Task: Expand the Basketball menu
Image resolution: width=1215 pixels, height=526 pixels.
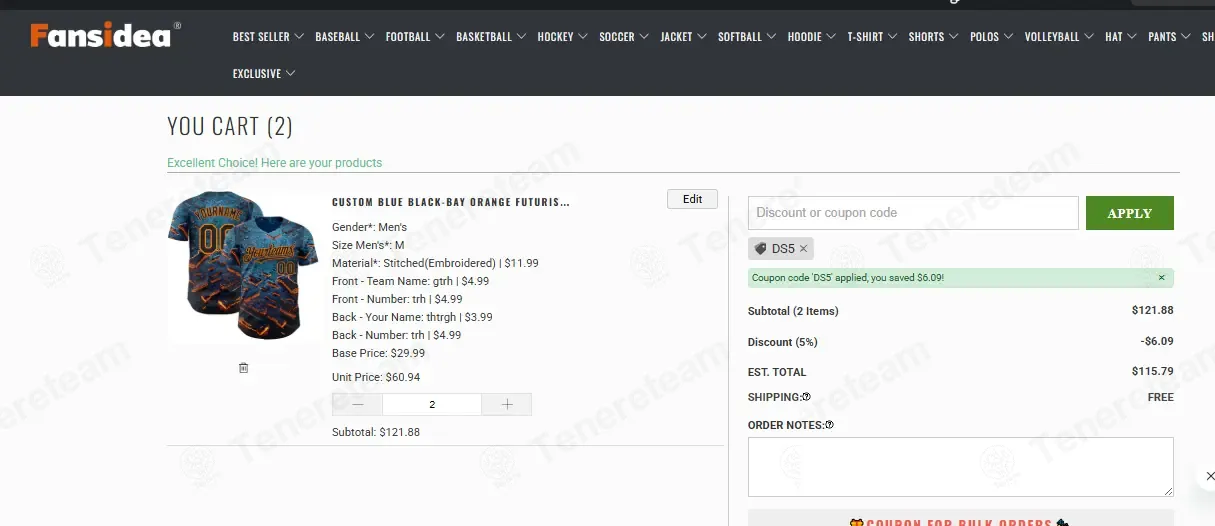Action: tap(490, 37)
